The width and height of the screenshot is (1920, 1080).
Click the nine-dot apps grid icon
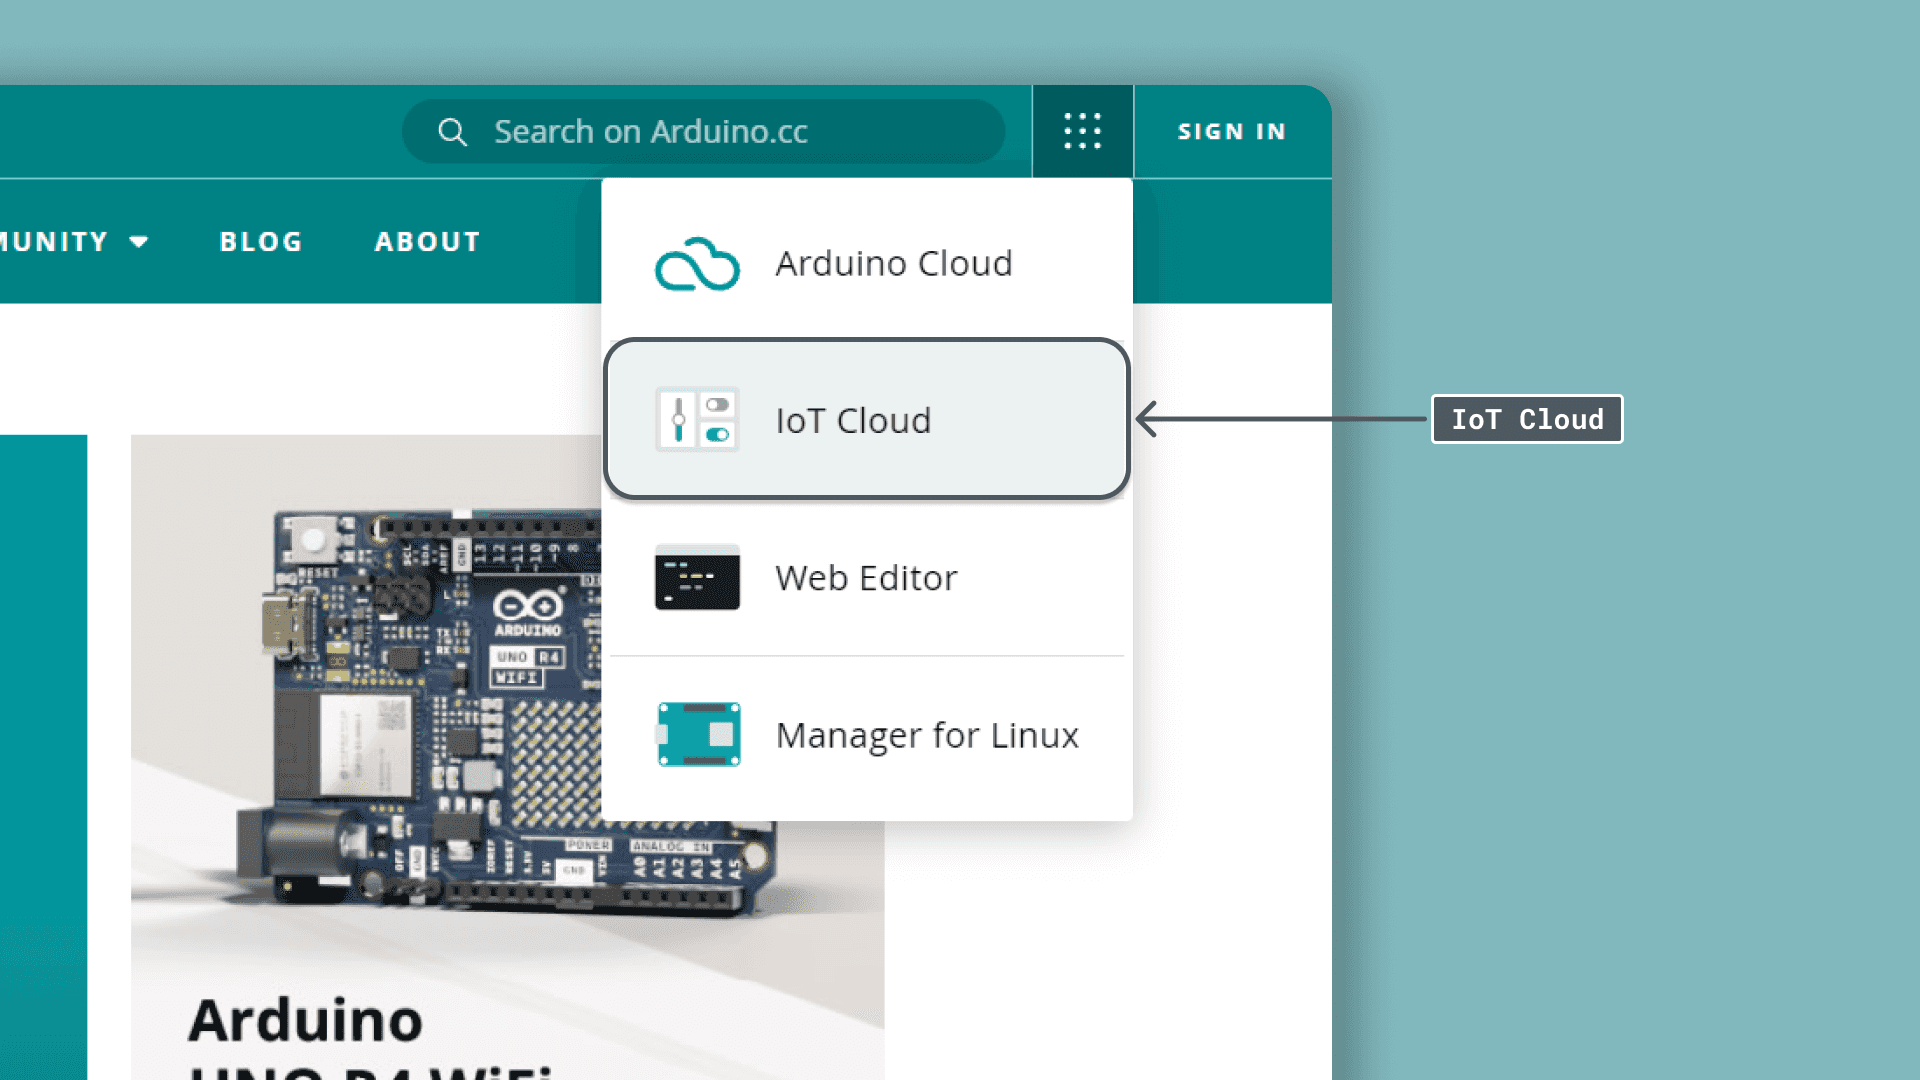pyautogui.click(x=1082, y=131)
